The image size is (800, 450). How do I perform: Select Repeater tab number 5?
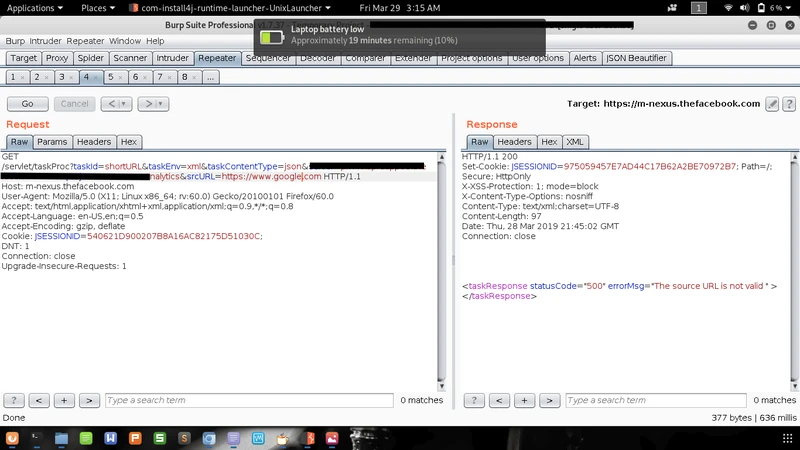111,77
